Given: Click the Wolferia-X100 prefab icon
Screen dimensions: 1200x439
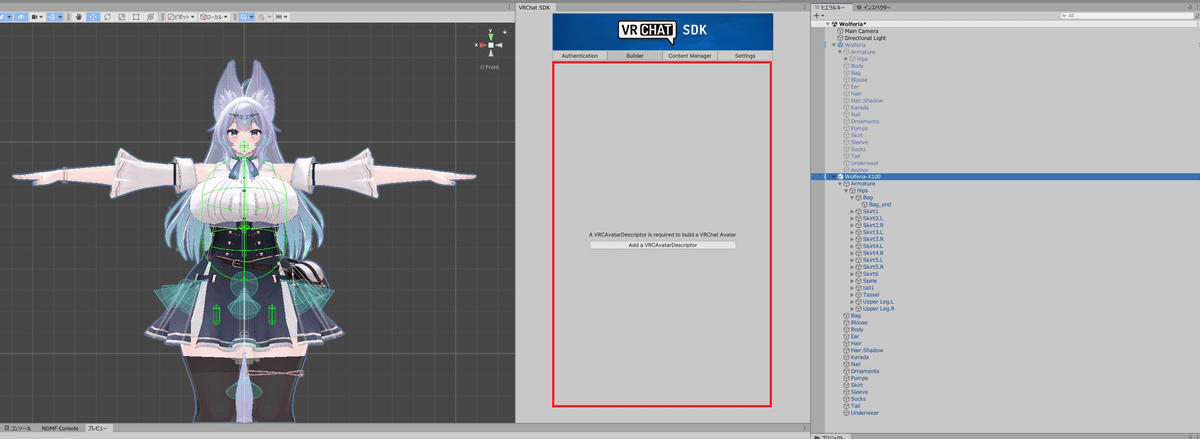Looking at the screenshot, I should (x=840, y=177).
